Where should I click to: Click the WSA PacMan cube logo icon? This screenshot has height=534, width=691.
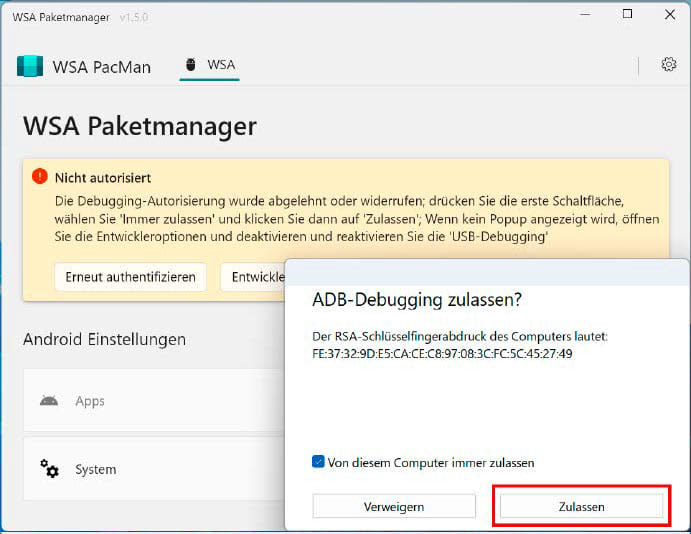[30, 66]
